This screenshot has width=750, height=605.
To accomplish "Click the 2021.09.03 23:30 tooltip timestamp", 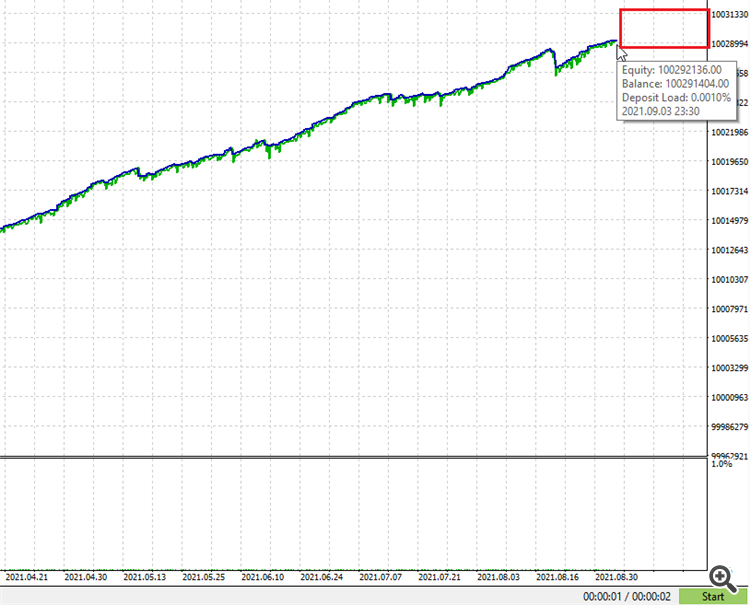I will 661,111.
